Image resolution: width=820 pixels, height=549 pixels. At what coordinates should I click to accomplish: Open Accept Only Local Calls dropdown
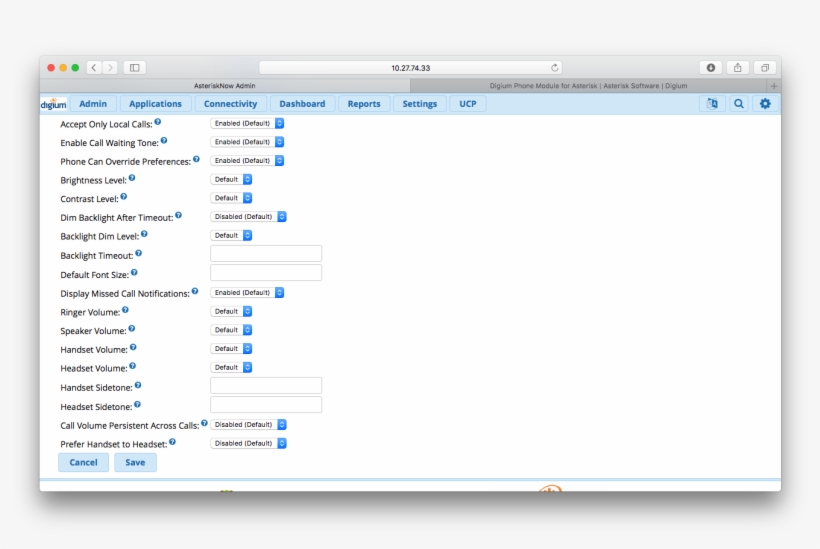click(247, 123)
